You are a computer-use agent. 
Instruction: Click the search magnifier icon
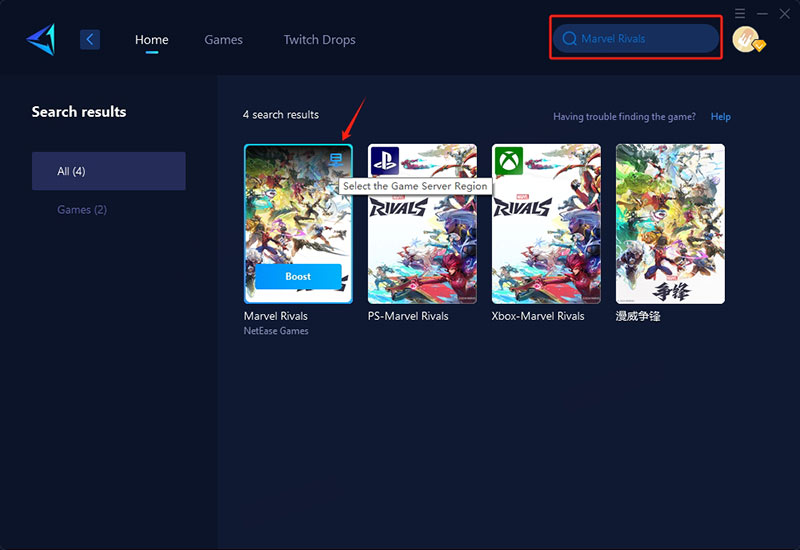pyautogui.click(x=569, y=39)
